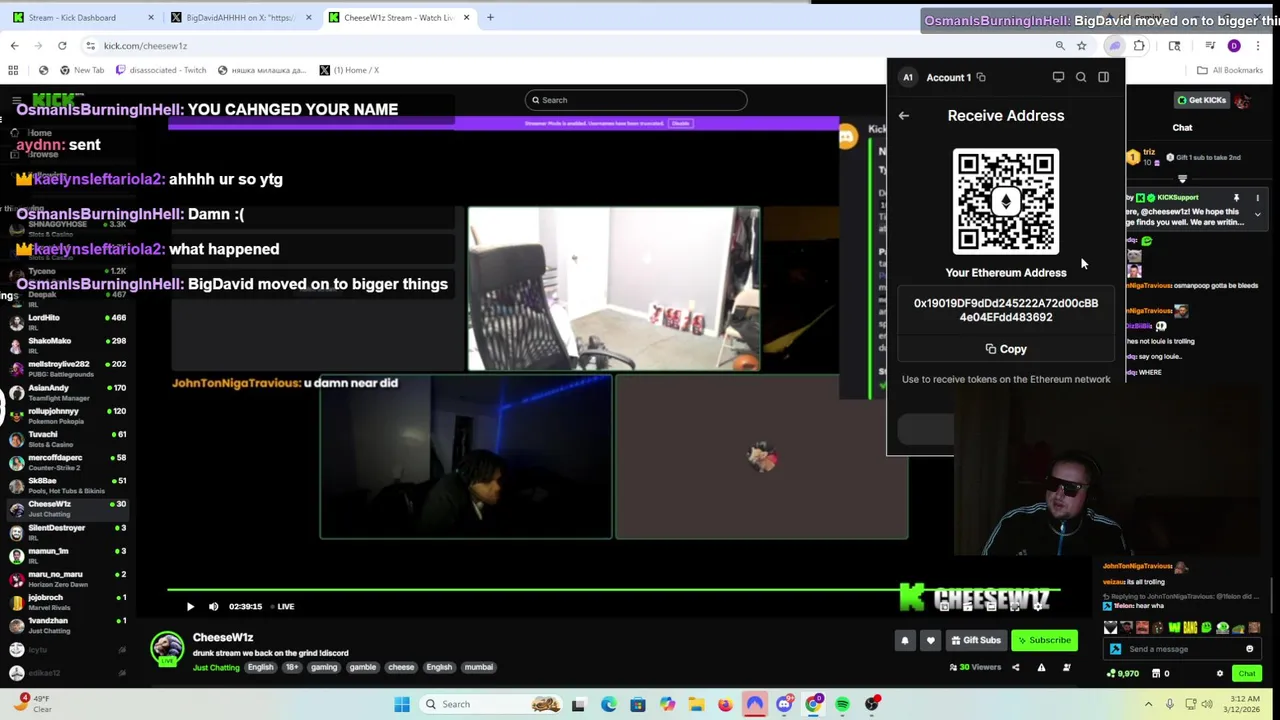Open wallet monitor view icon
Image resolution: width=1280 pixels, height=720 pixels.
tap(1058, 77)
